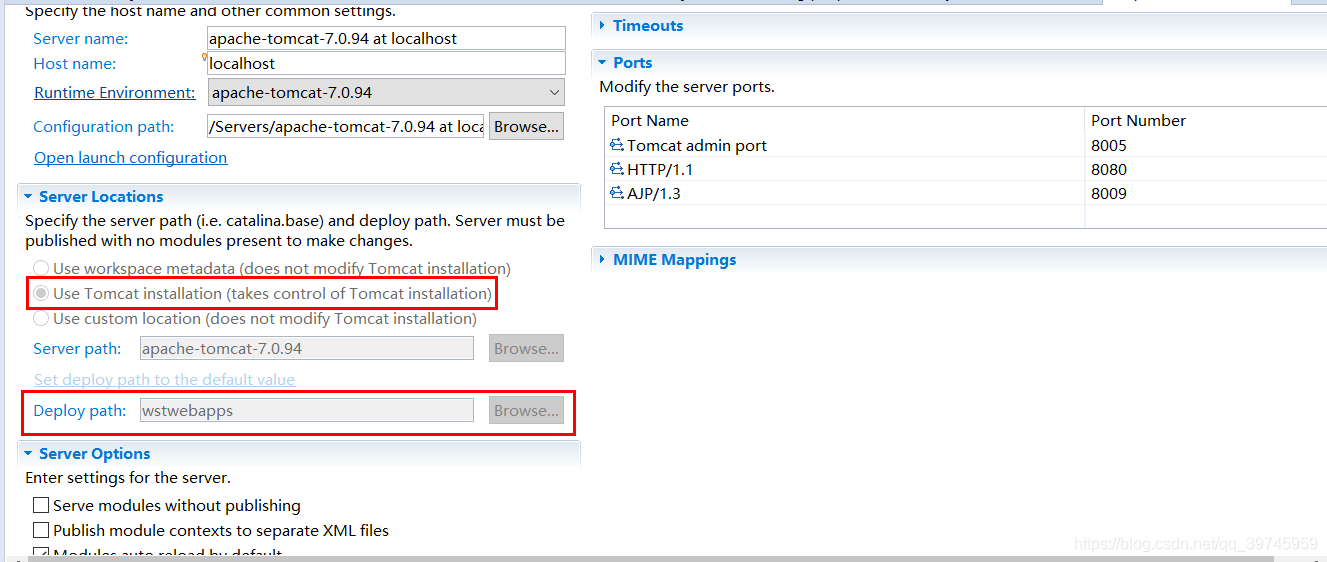Enable Serve modules without publishing
1327x562 pixels.
click(41, 506)
